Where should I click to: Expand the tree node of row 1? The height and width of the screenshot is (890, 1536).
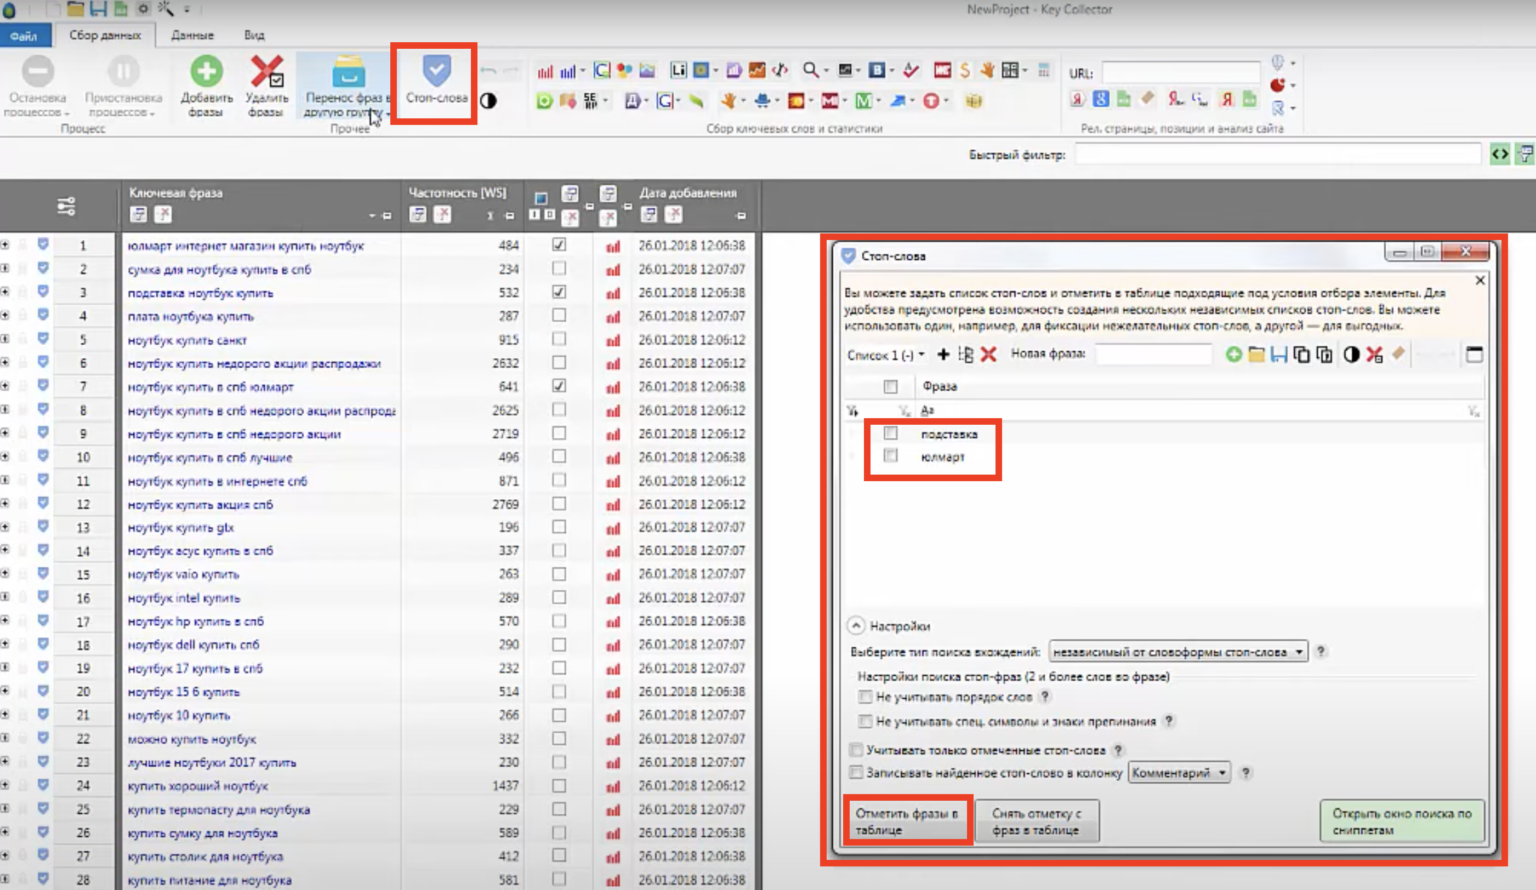(x=5, y=245)
